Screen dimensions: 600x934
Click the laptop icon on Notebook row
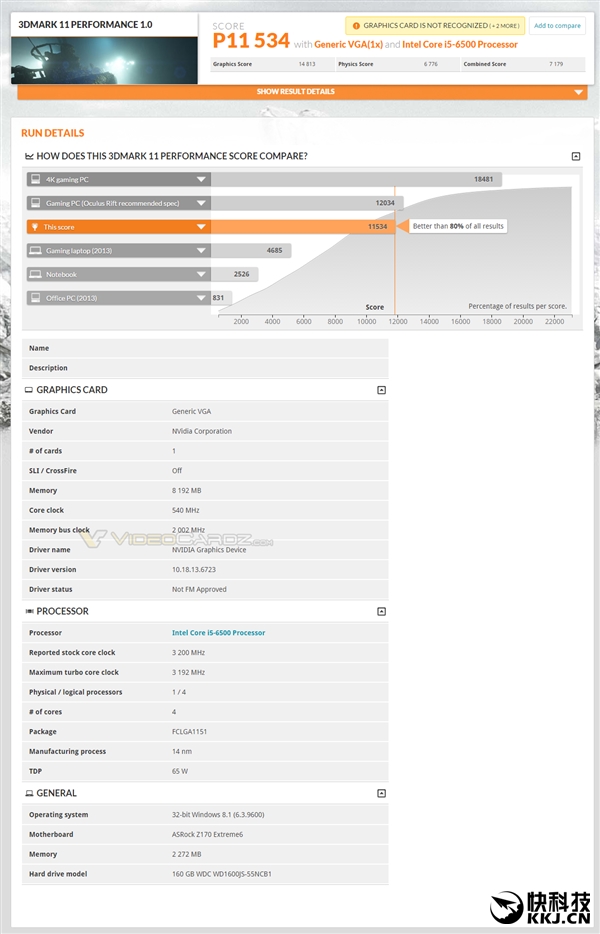click(x=36, y=274)
